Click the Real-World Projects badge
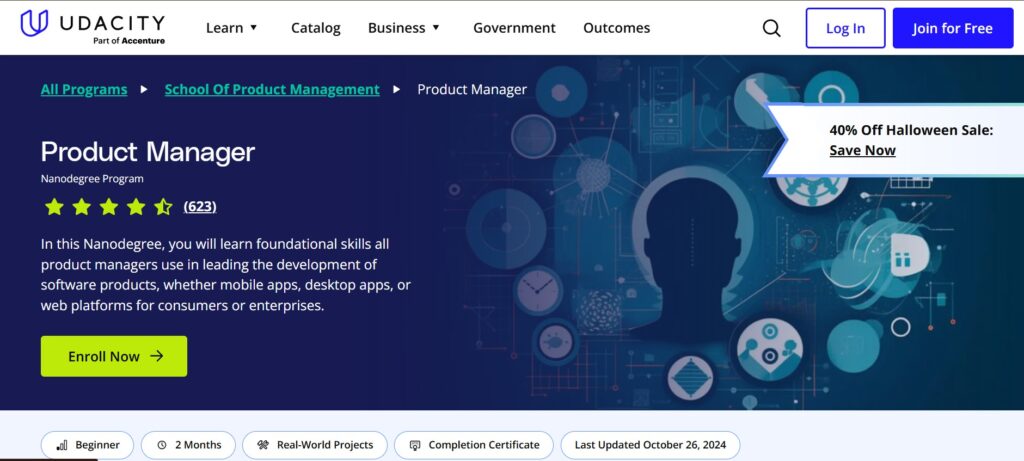This screenshot has height=461, width=1024. (315, 445)
